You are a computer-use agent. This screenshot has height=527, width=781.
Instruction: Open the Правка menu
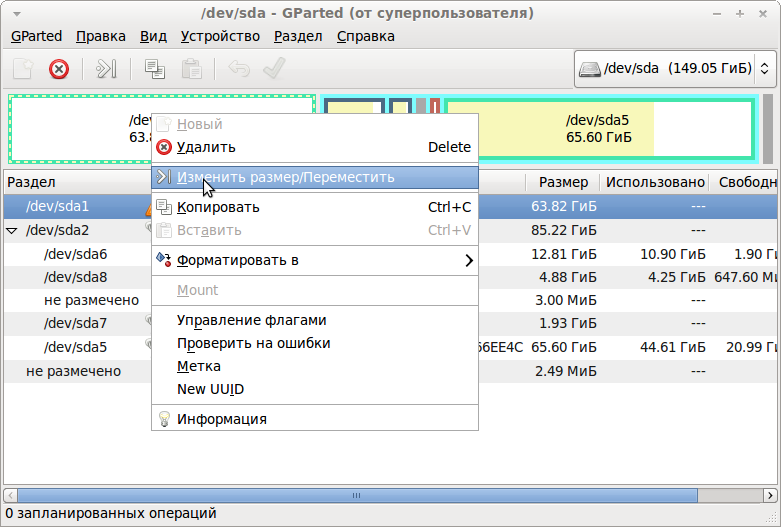(101, 36)
